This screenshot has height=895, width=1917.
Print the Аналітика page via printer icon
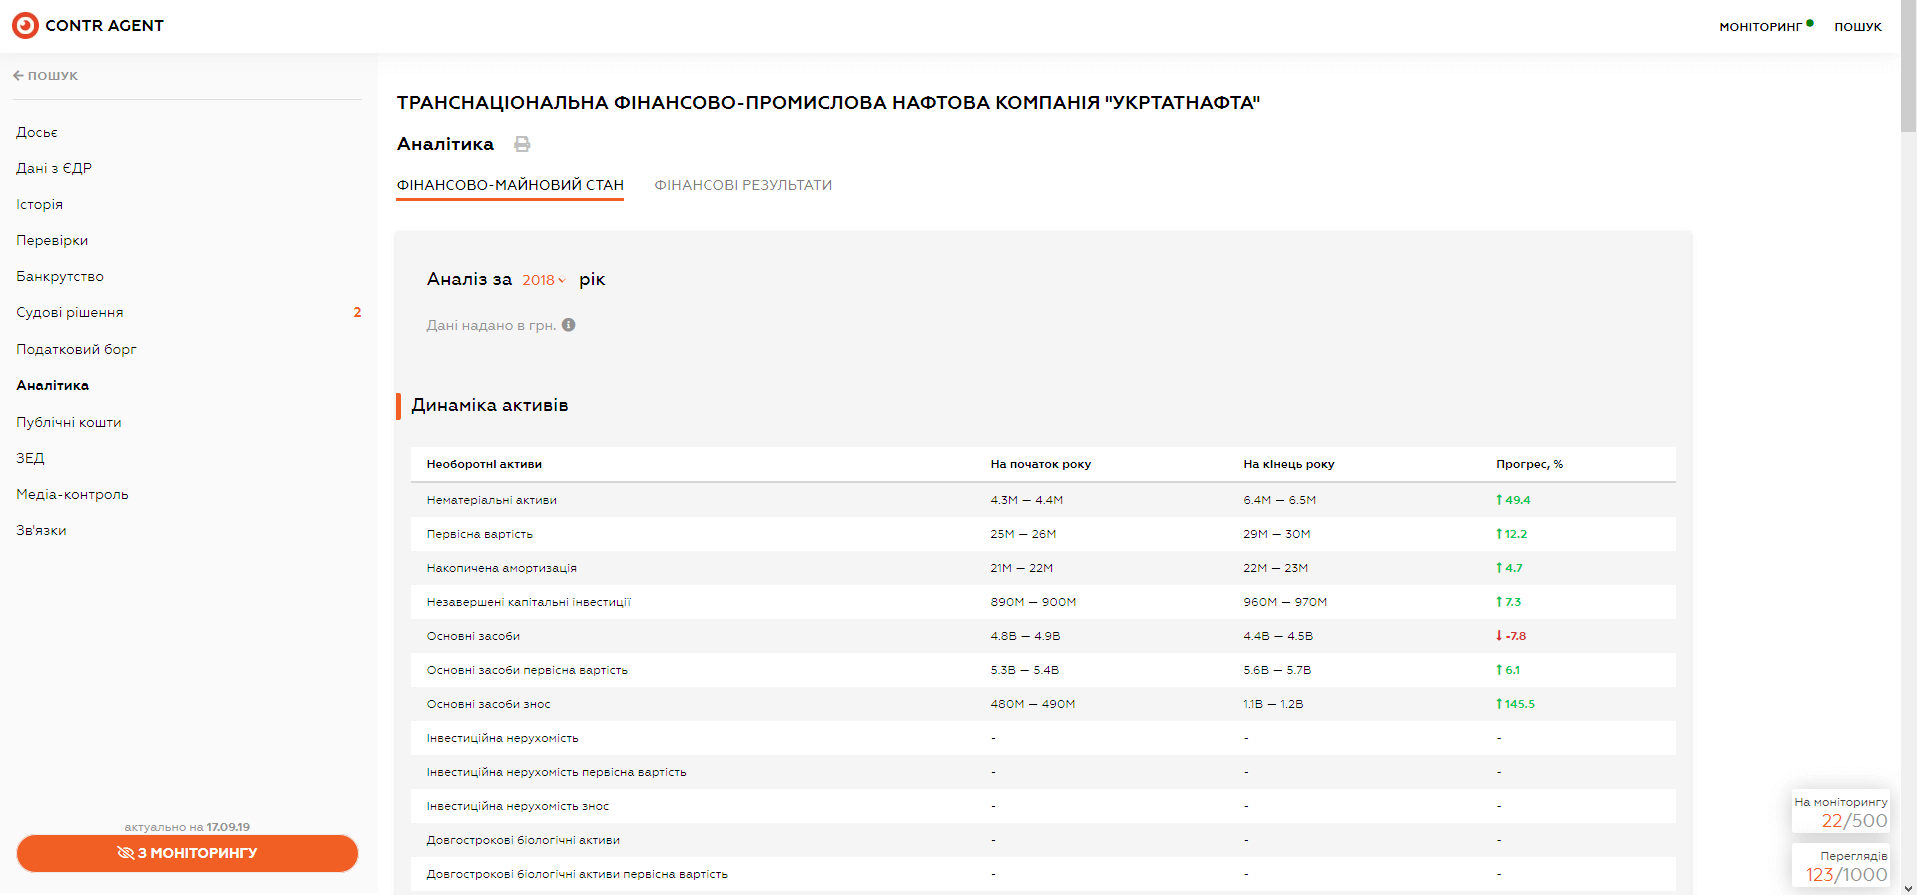522,144
